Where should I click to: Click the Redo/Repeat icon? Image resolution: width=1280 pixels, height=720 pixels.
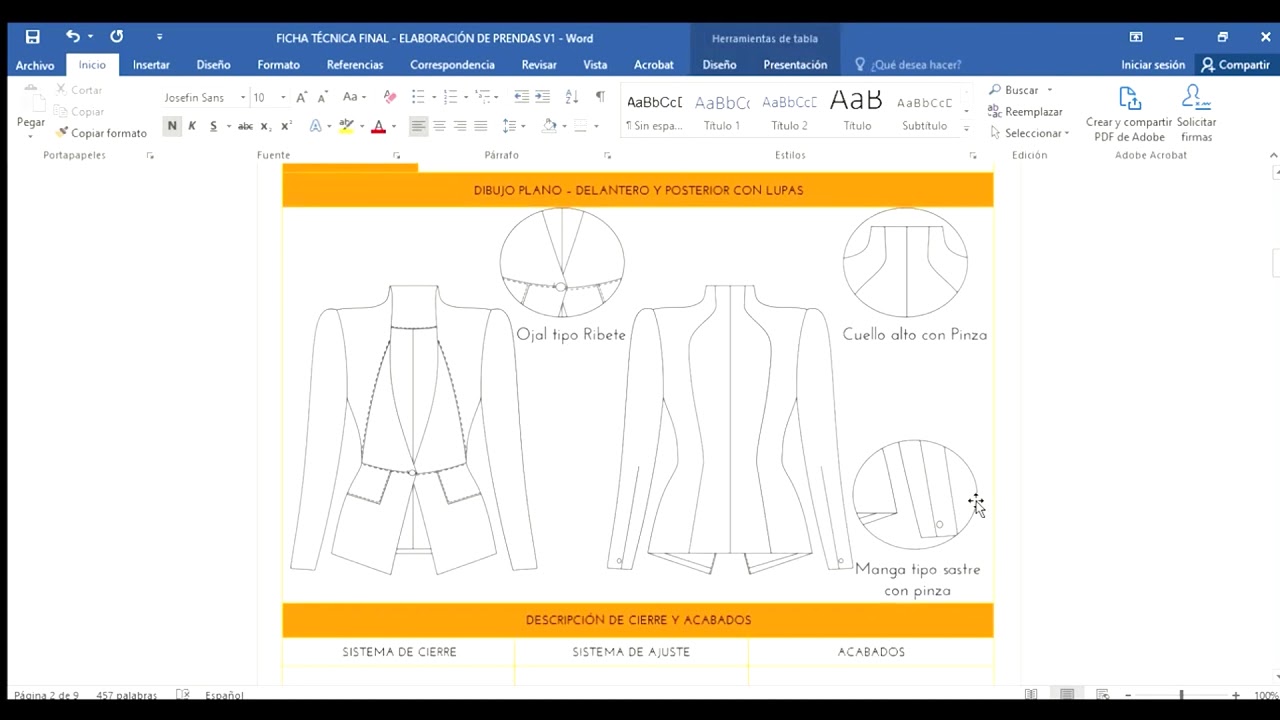pos(117,37)
